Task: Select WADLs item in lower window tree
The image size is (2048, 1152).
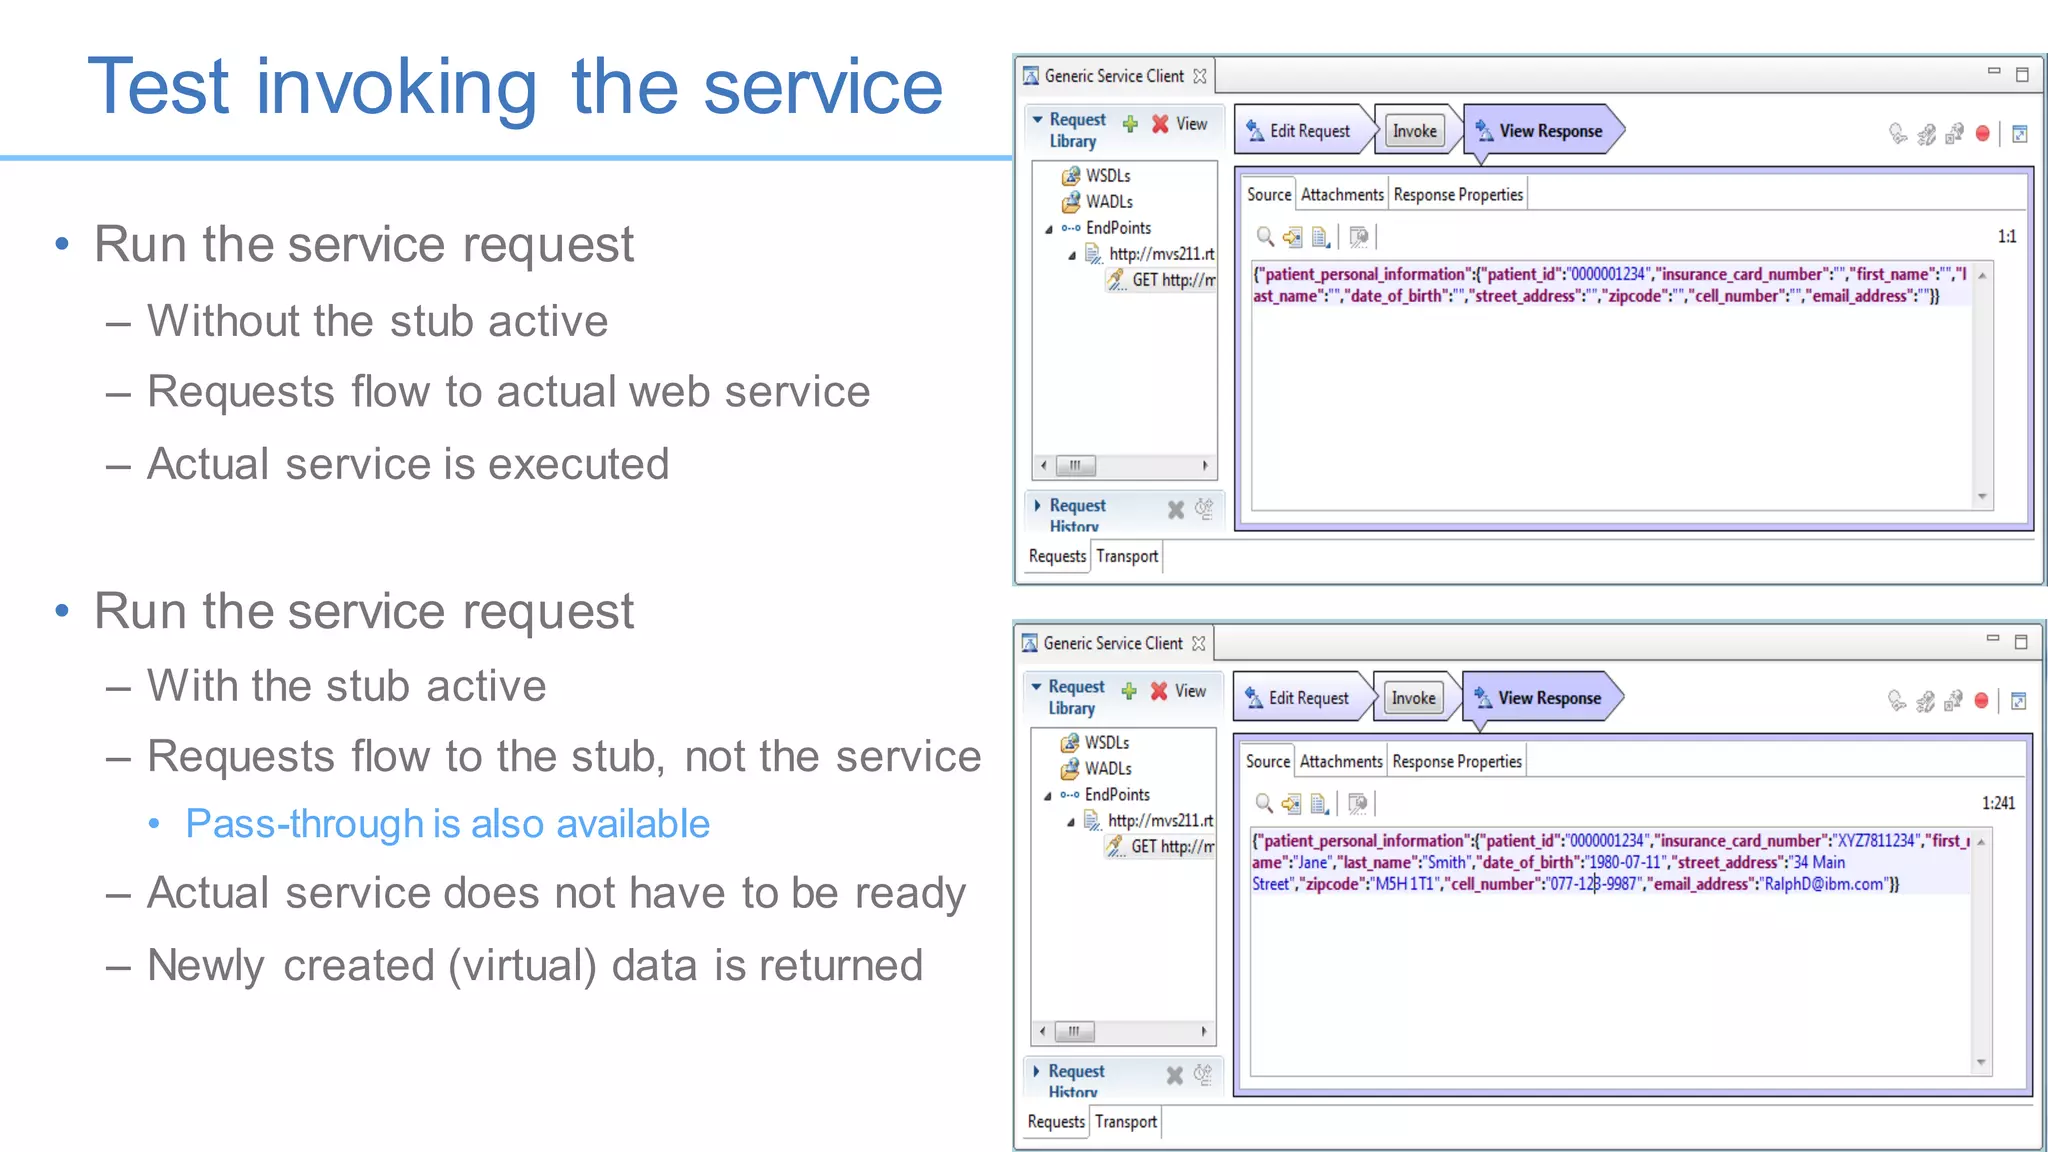Action: pos(1096,769)
